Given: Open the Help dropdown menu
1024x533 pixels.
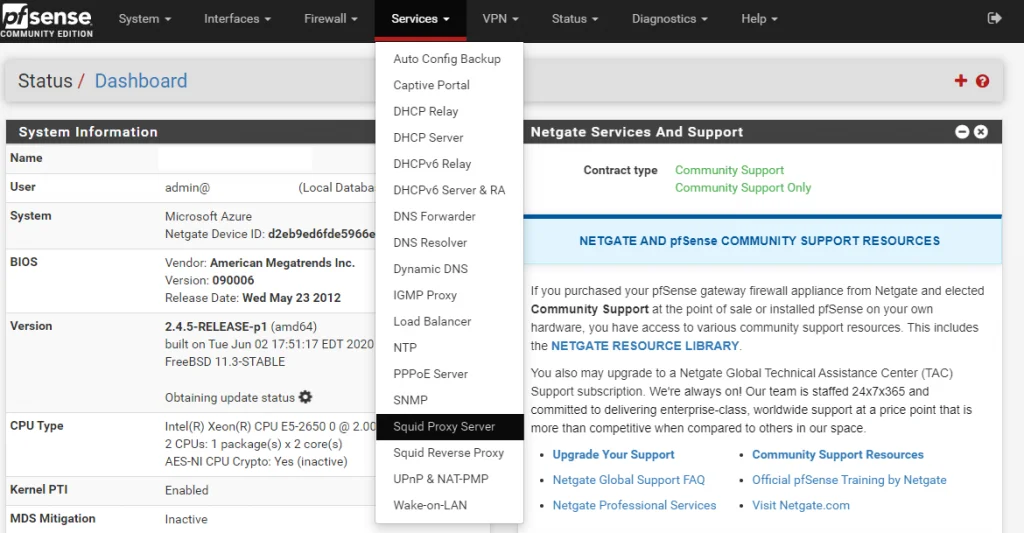Looking at the screenshot, I should (759, 19).
